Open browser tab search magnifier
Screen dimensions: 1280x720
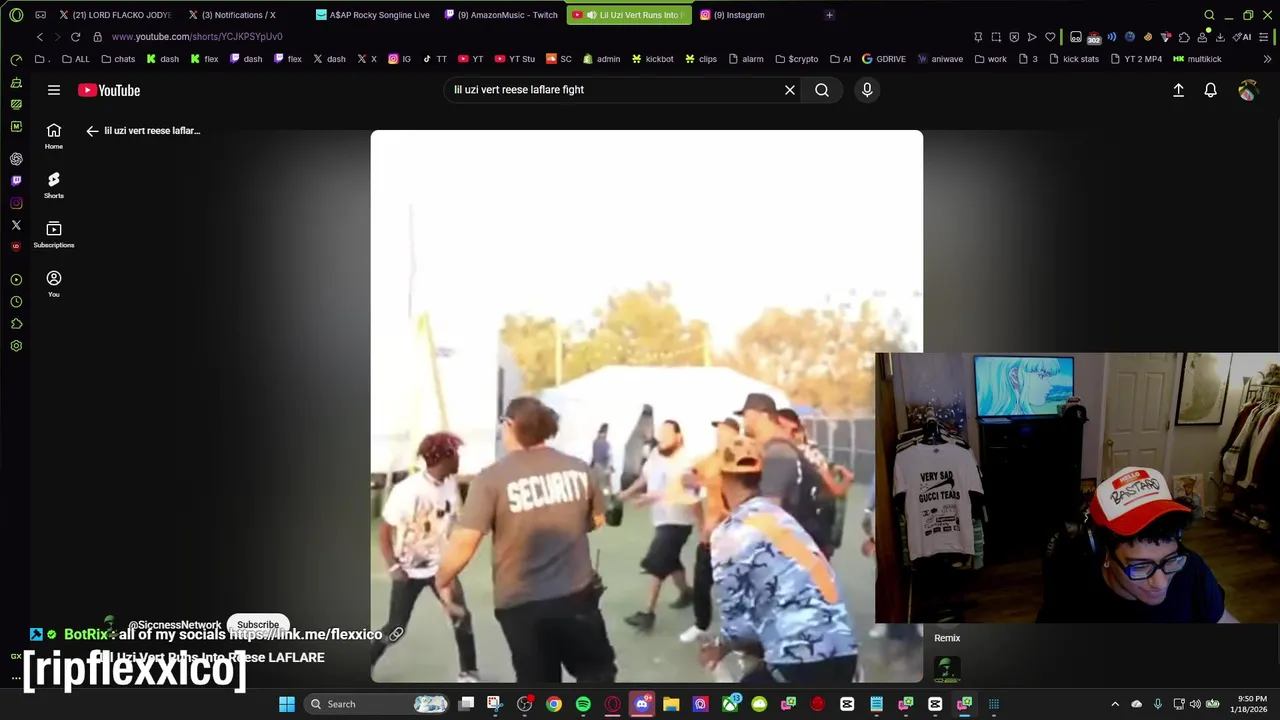(x=1209, y=15)
